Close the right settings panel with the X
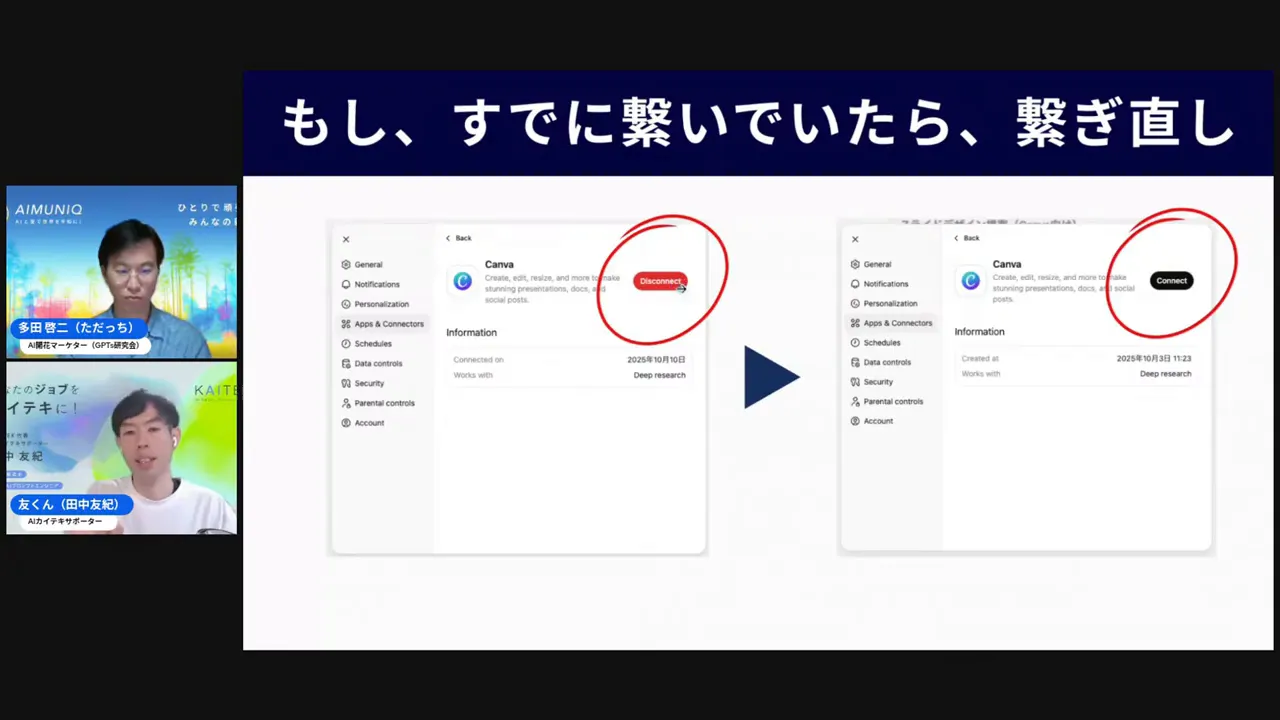The height and width of the screenshot is (720, 1280). pos(855,240)
